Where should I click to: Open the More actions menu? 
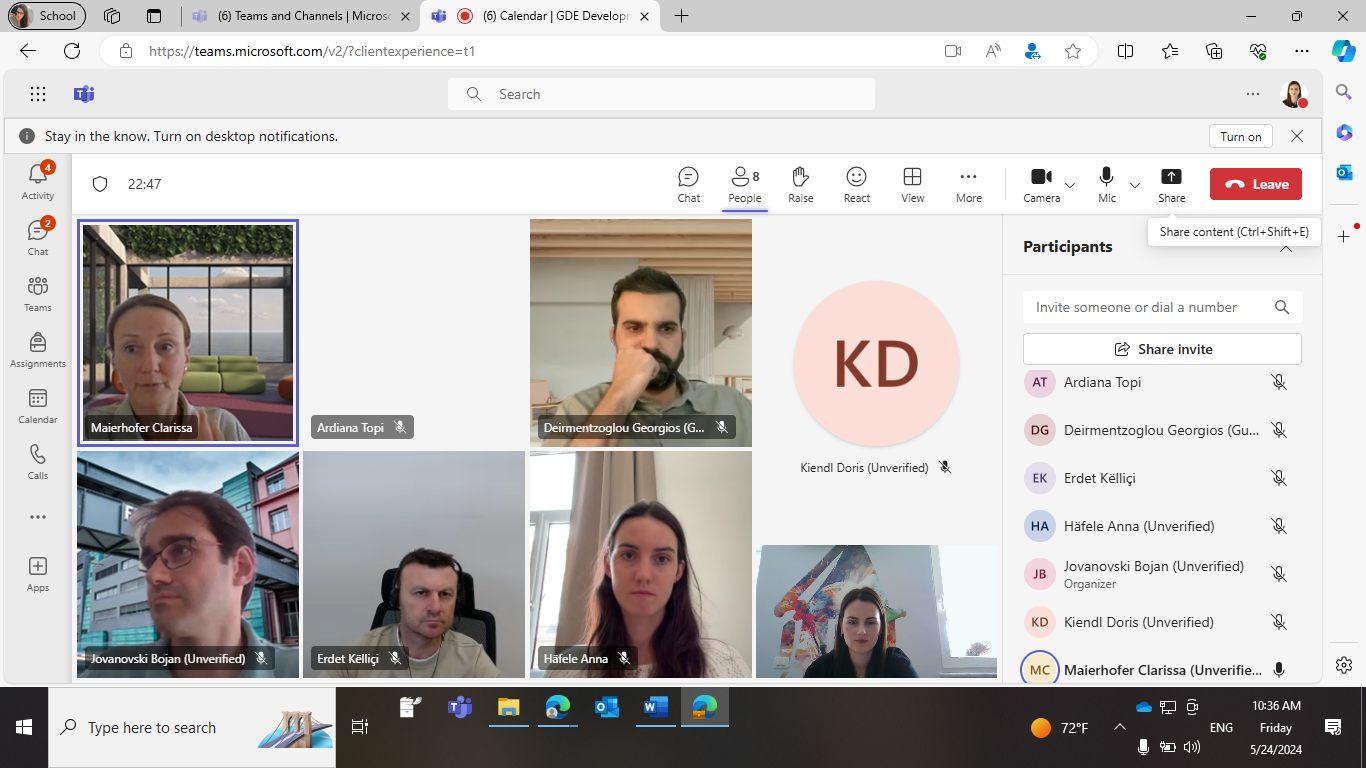pyautogui.click(x=968, y=184)
